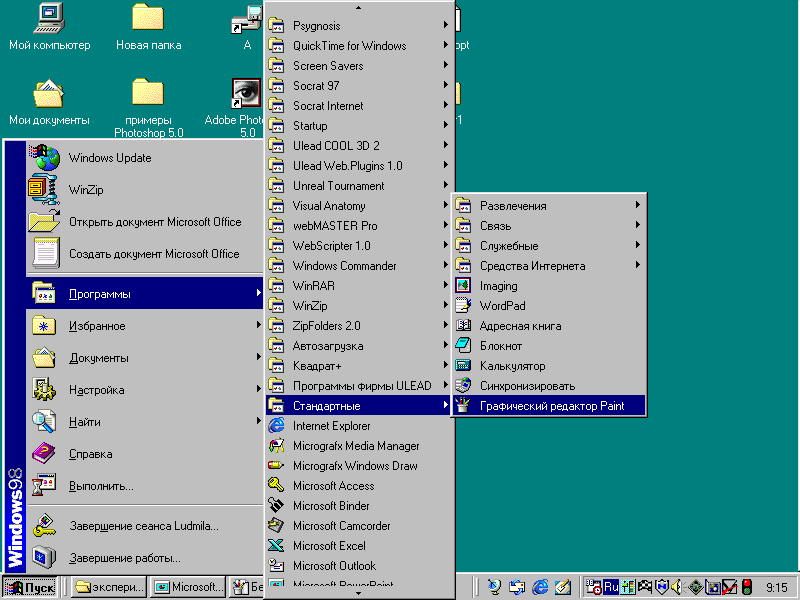Open Калькулятор in accessories submenu
The width and height of the screenshot is (800, 600).
click(549, 366)
